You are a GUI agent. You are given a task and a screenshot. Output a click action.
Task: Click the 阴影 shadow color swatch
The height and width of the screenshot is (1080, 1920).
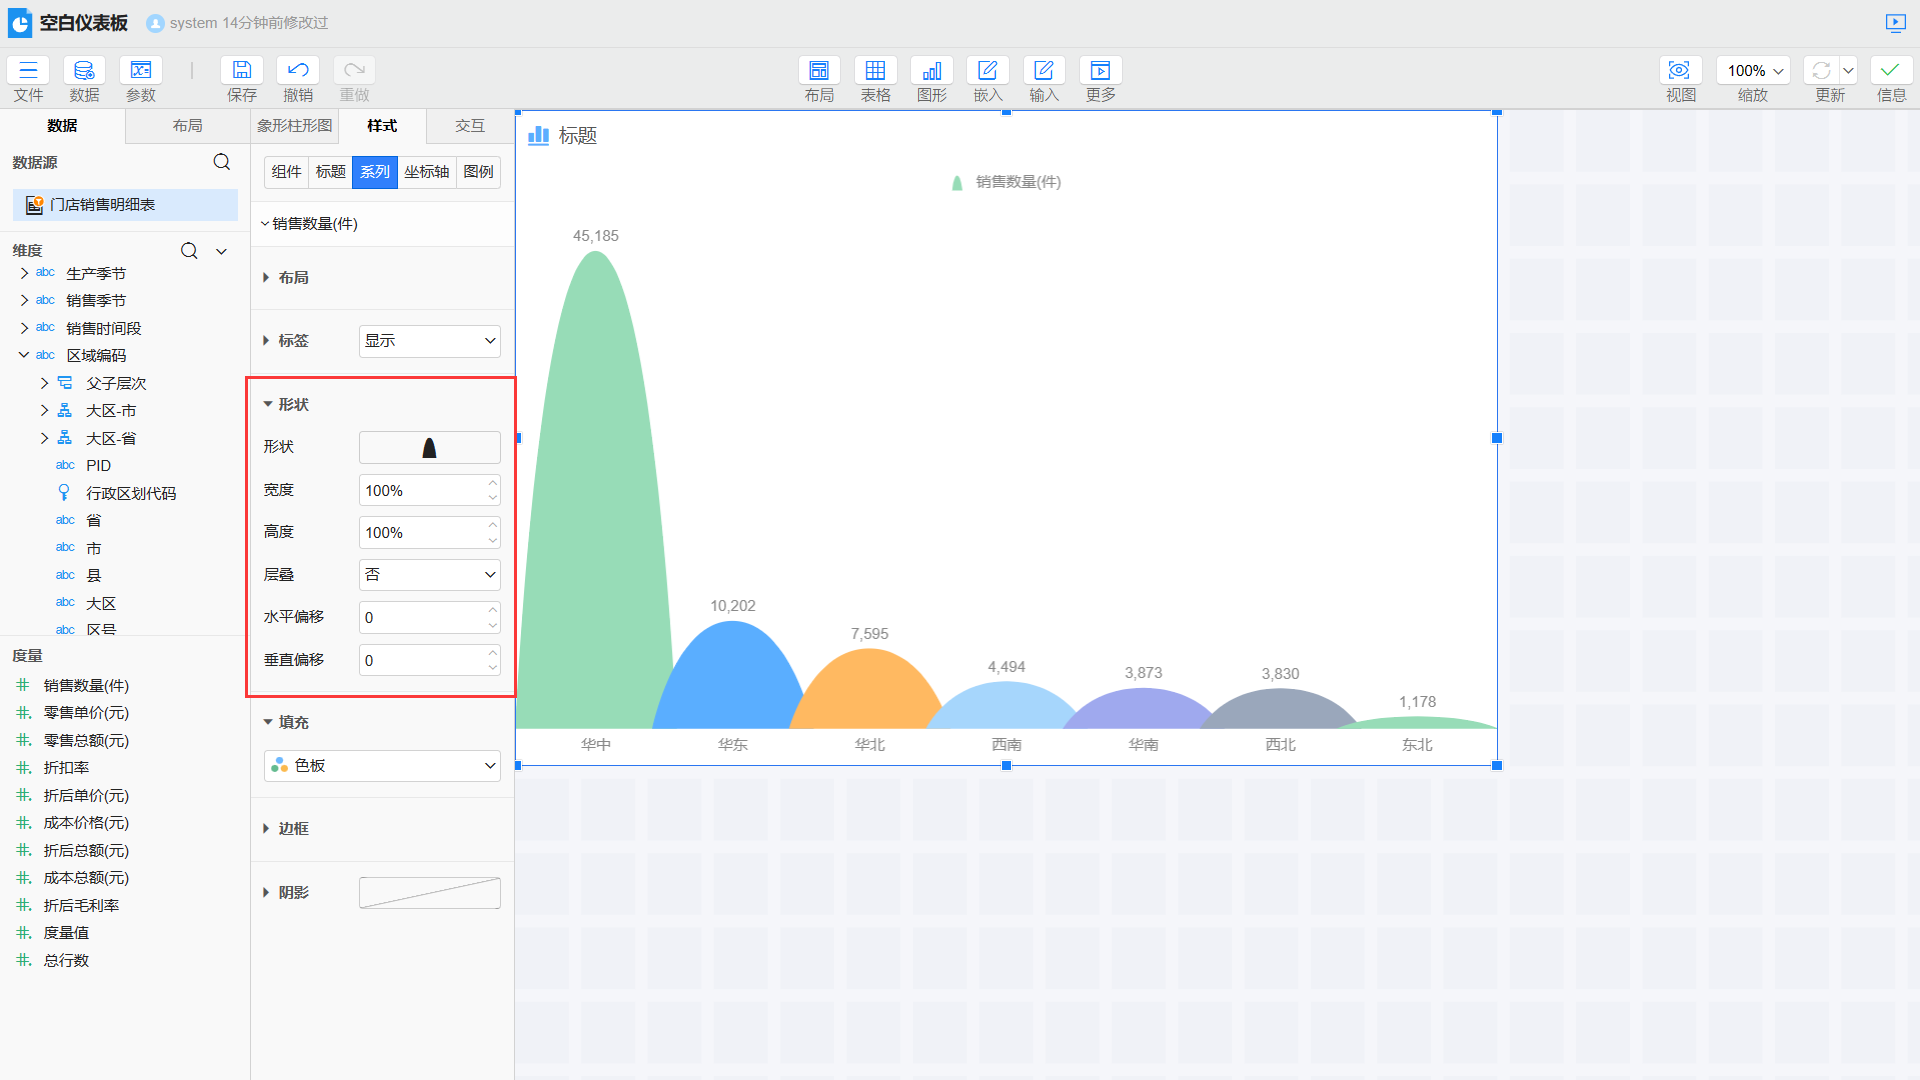[x=429, y=893]
